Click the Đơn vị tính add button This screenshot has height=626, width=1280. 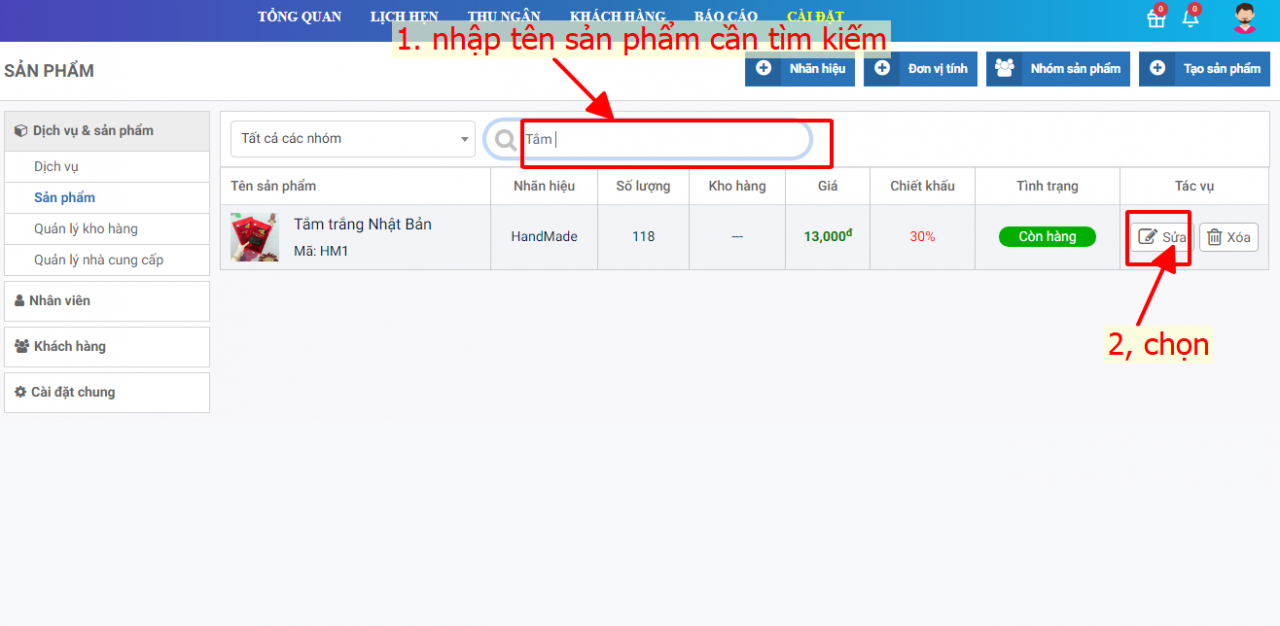point(920,69)
